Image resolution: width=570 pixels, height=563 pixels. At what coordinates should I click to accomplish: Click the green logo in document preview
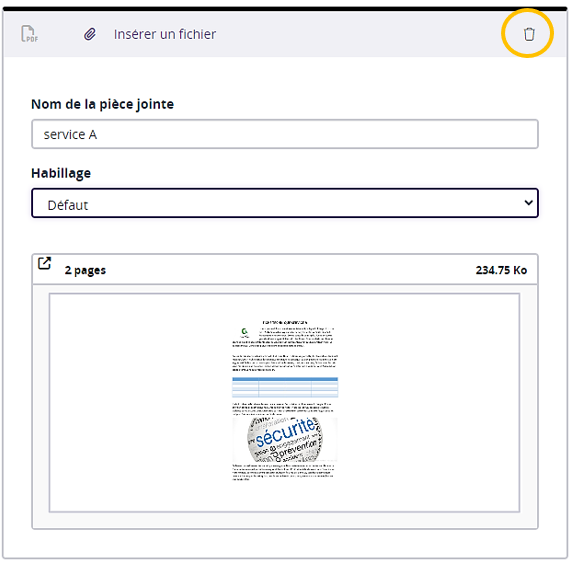click(x=245, y=332)
